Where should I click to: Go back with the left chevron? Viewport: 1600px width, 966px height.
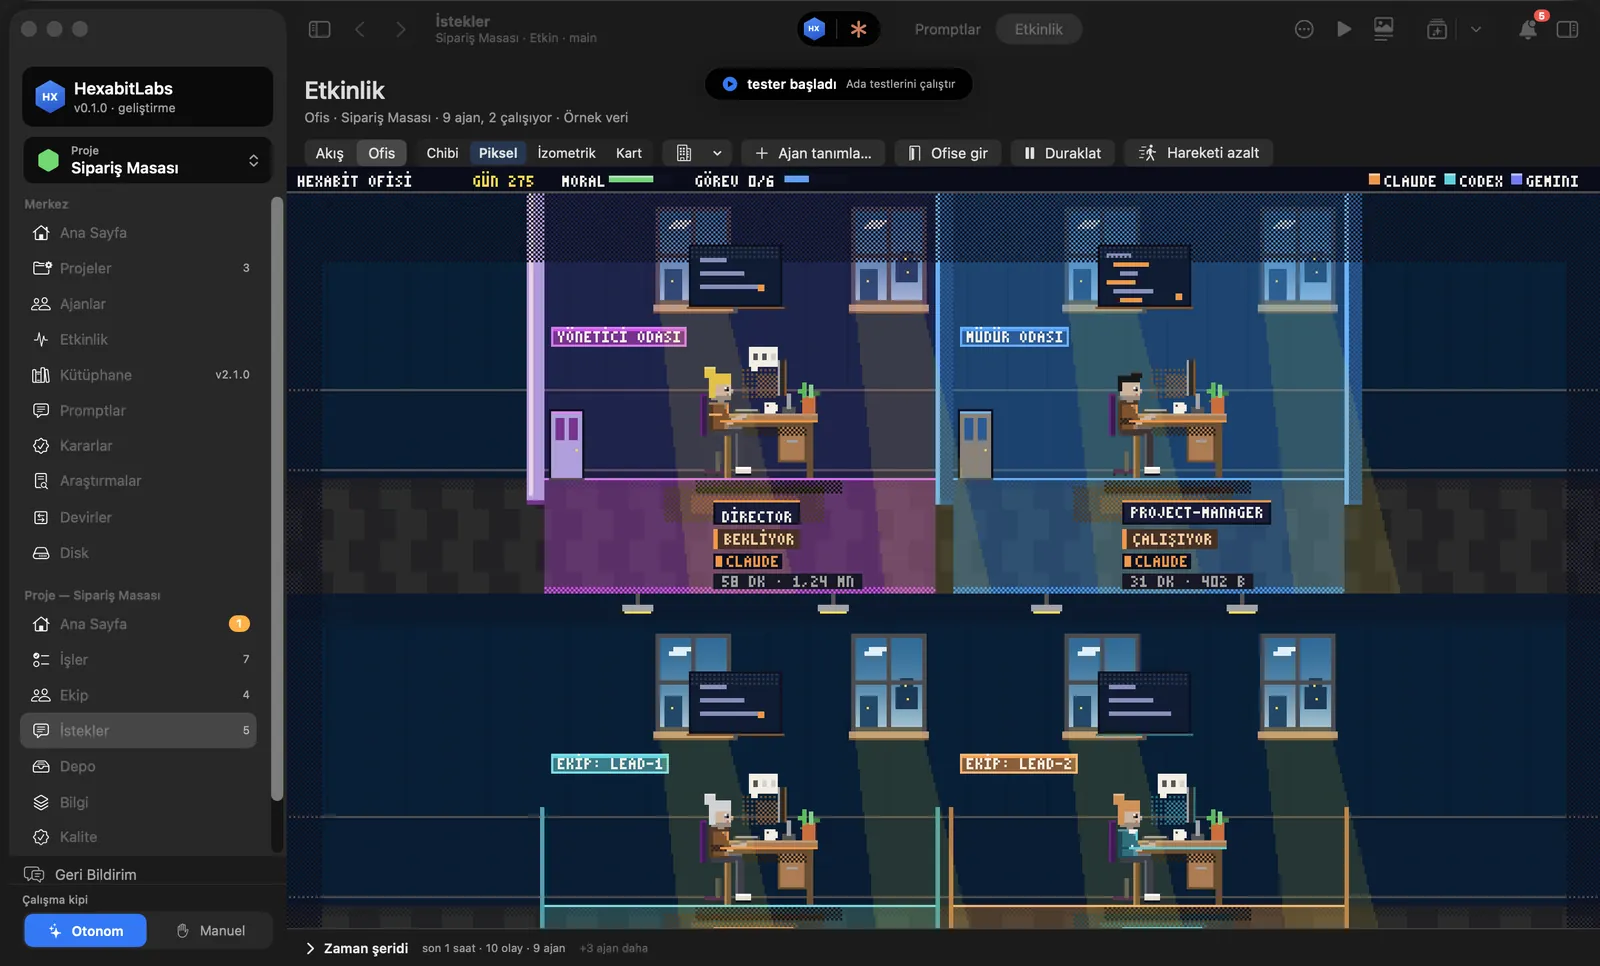(x=360, y=29)
